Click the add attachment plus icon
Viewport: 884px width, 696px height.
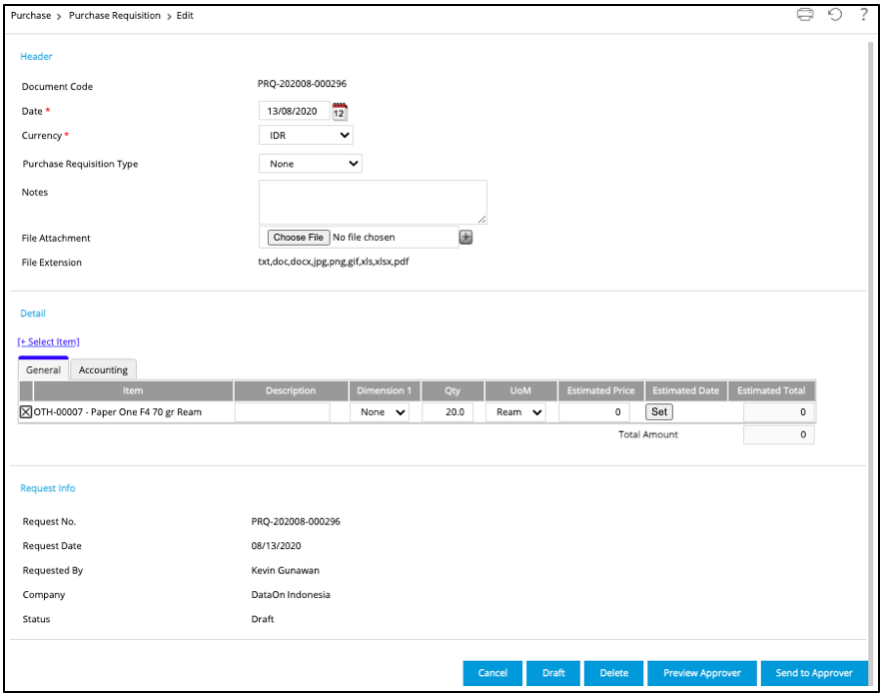[x=466, y=237]
